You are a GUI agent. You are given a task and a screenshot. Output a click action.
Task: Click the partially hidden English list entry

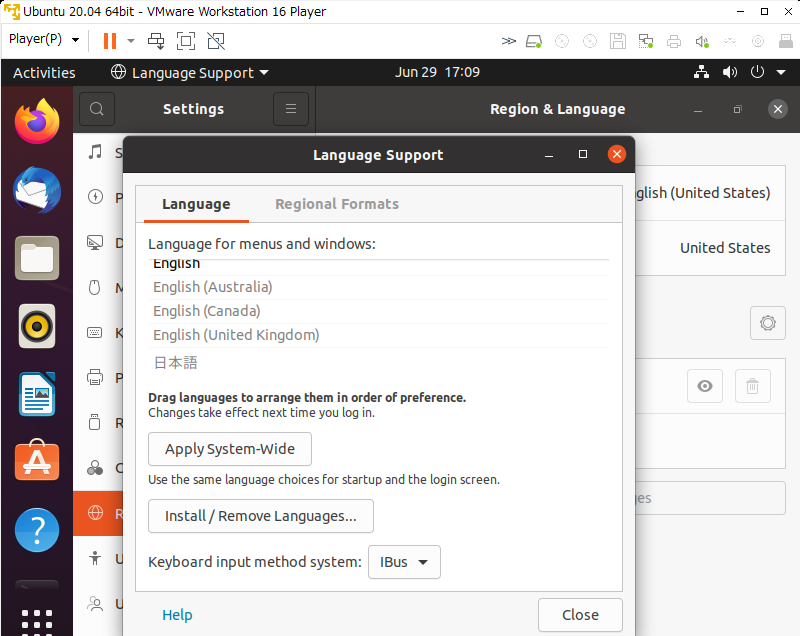tap(379, 267)
